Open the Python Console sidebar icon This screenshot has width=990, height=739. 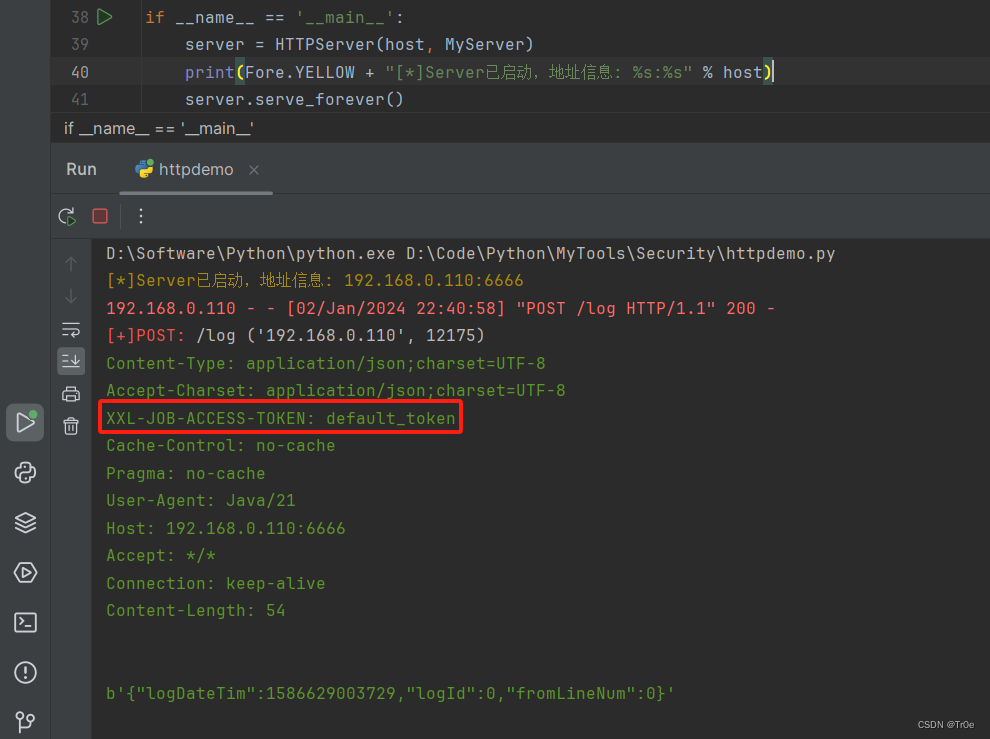coord(25,472)
